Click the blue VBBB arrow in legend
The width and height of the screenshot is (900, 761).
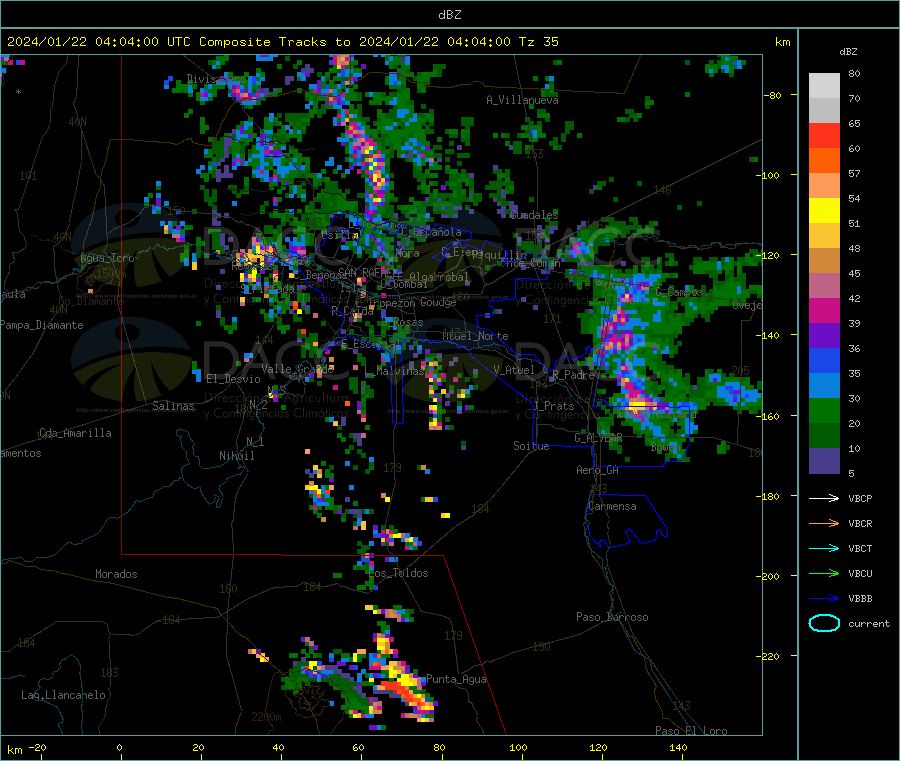tap(824, 599)
